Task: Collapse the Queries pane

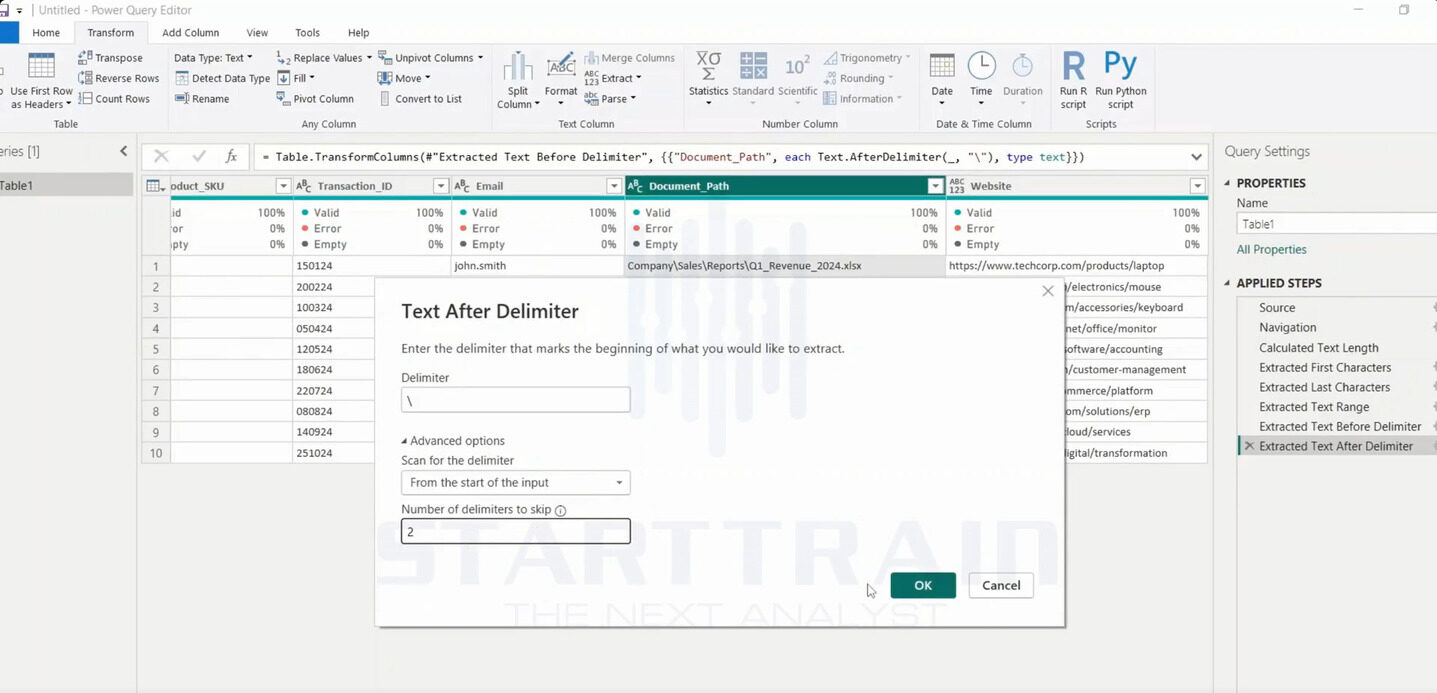Action: [124, 151]
